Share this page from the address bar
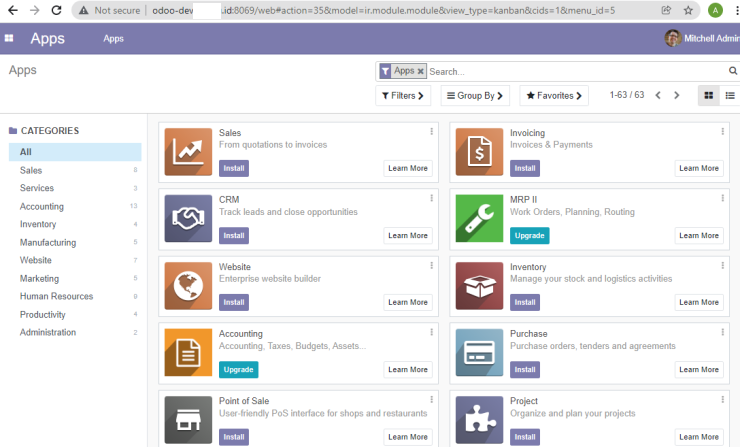Screen dimensions: 740x447 666,10
